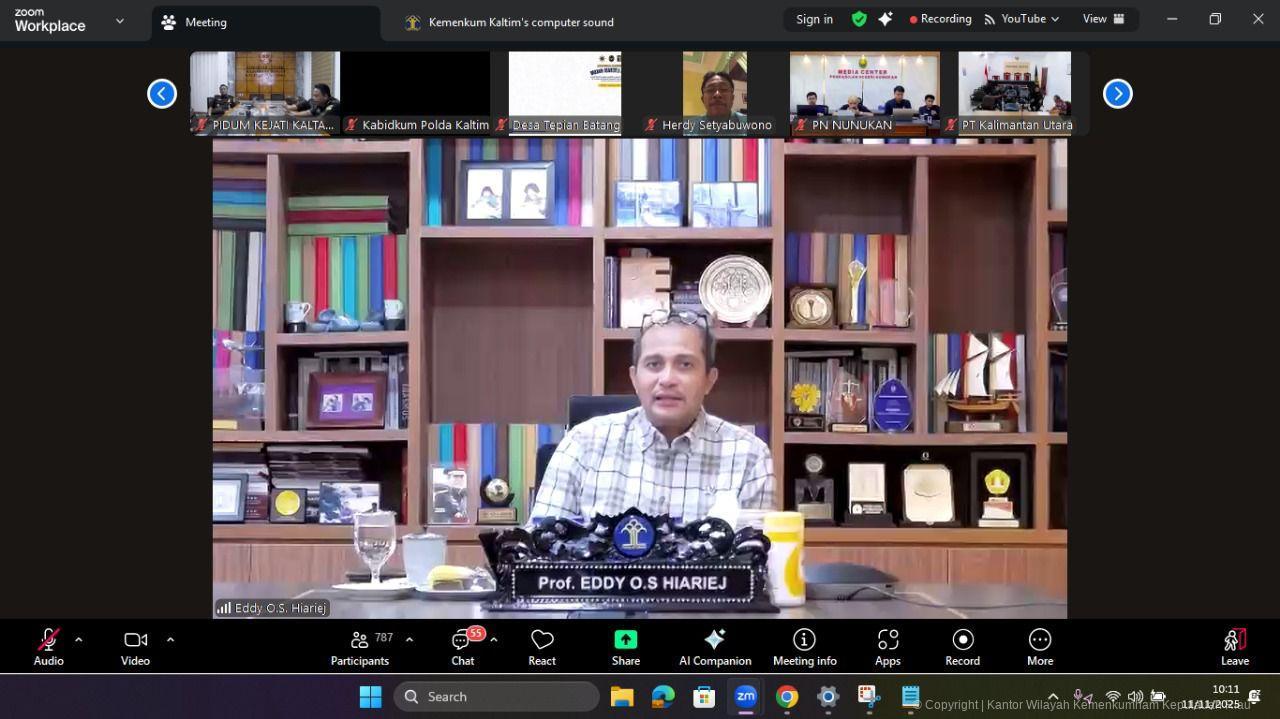Toggle the camera with Video button
The height and width of the screenshot is (719, 1280).
pyautogui.click(x=135, y=647)
